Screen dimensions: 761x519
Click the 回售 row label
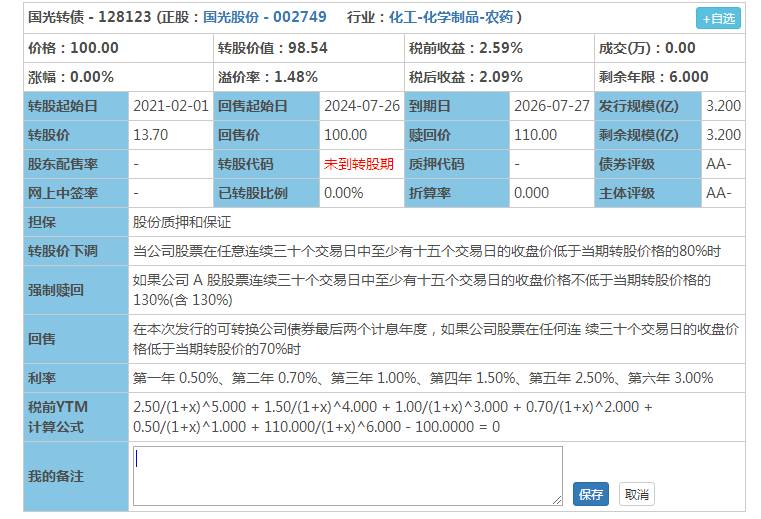click(76, 339)
